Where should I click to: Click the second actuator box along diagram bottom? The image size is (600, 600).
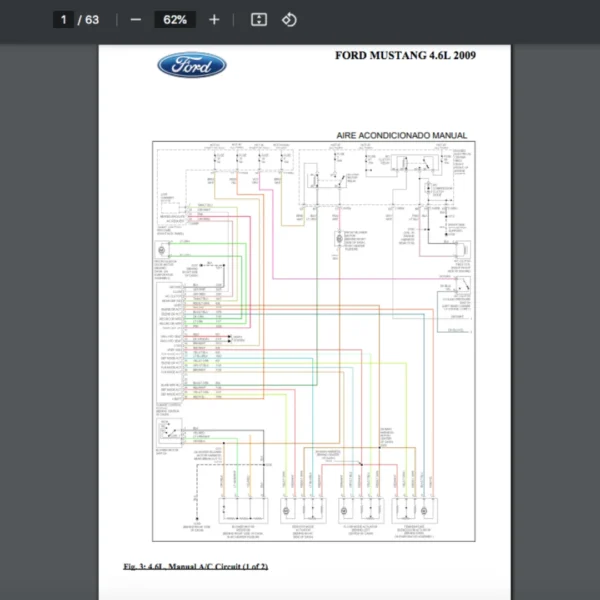(301, 510)
